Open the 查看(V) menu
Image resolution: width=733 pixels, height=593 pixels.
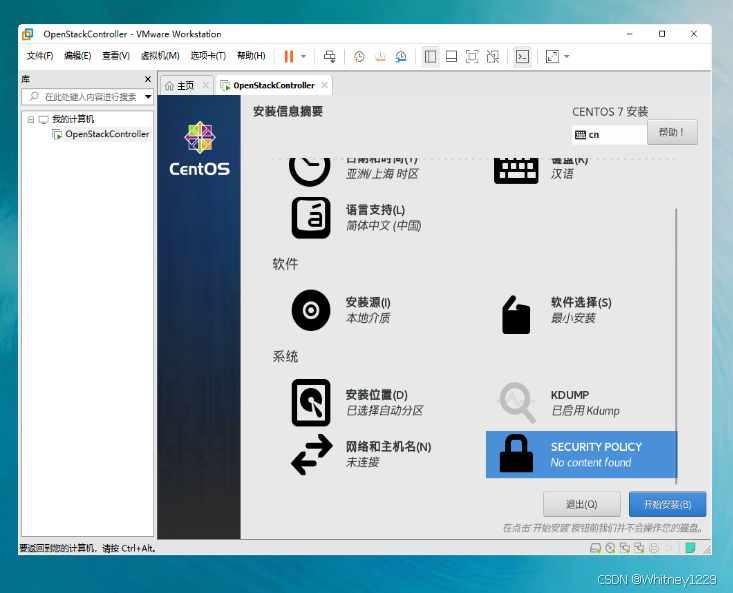coord(116,56)
